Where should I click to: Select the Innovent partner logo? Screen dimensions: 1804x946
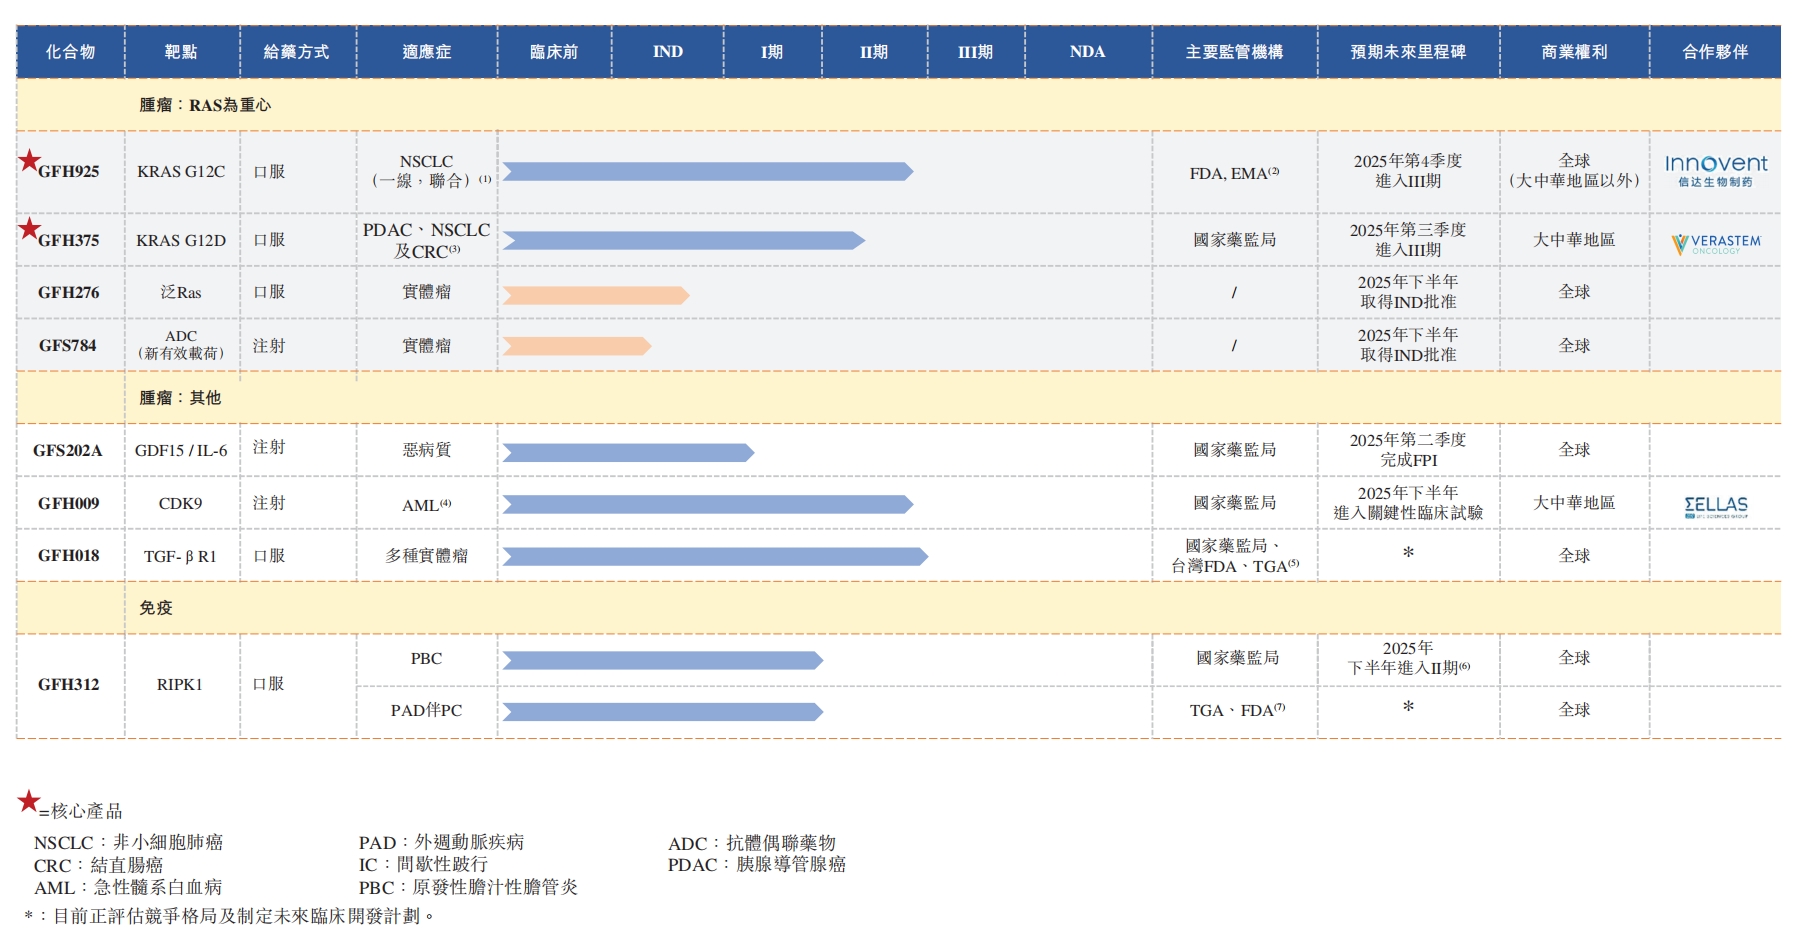coord(1715,170)
